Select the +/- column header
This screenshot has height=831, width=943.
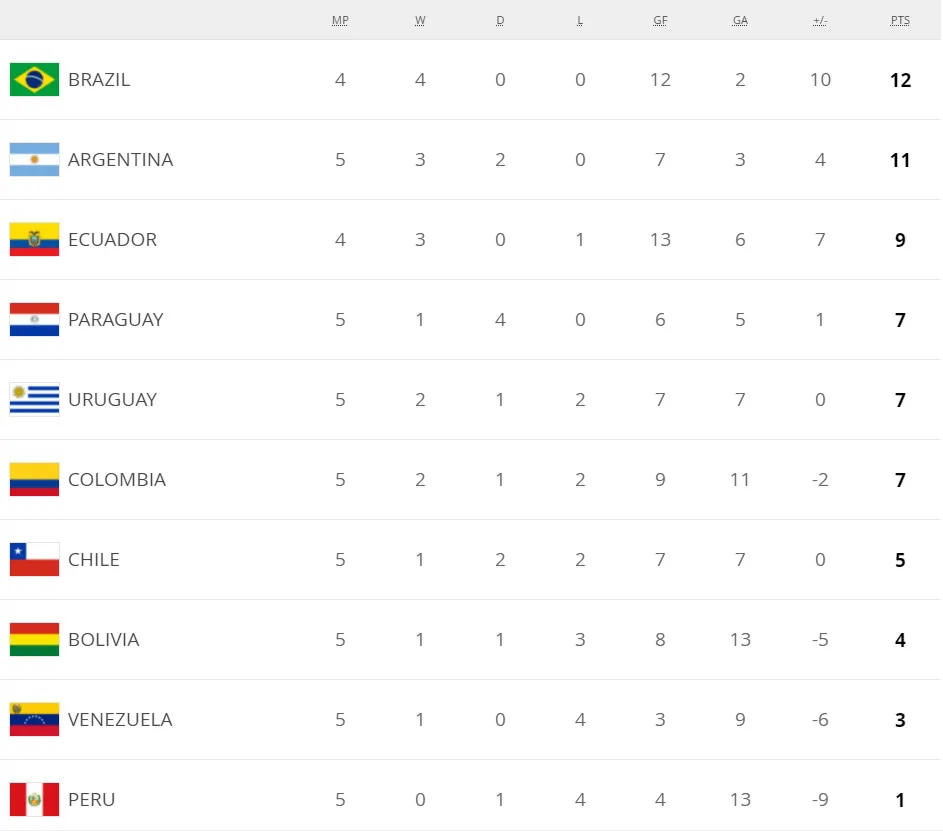[x=820, y=20]
